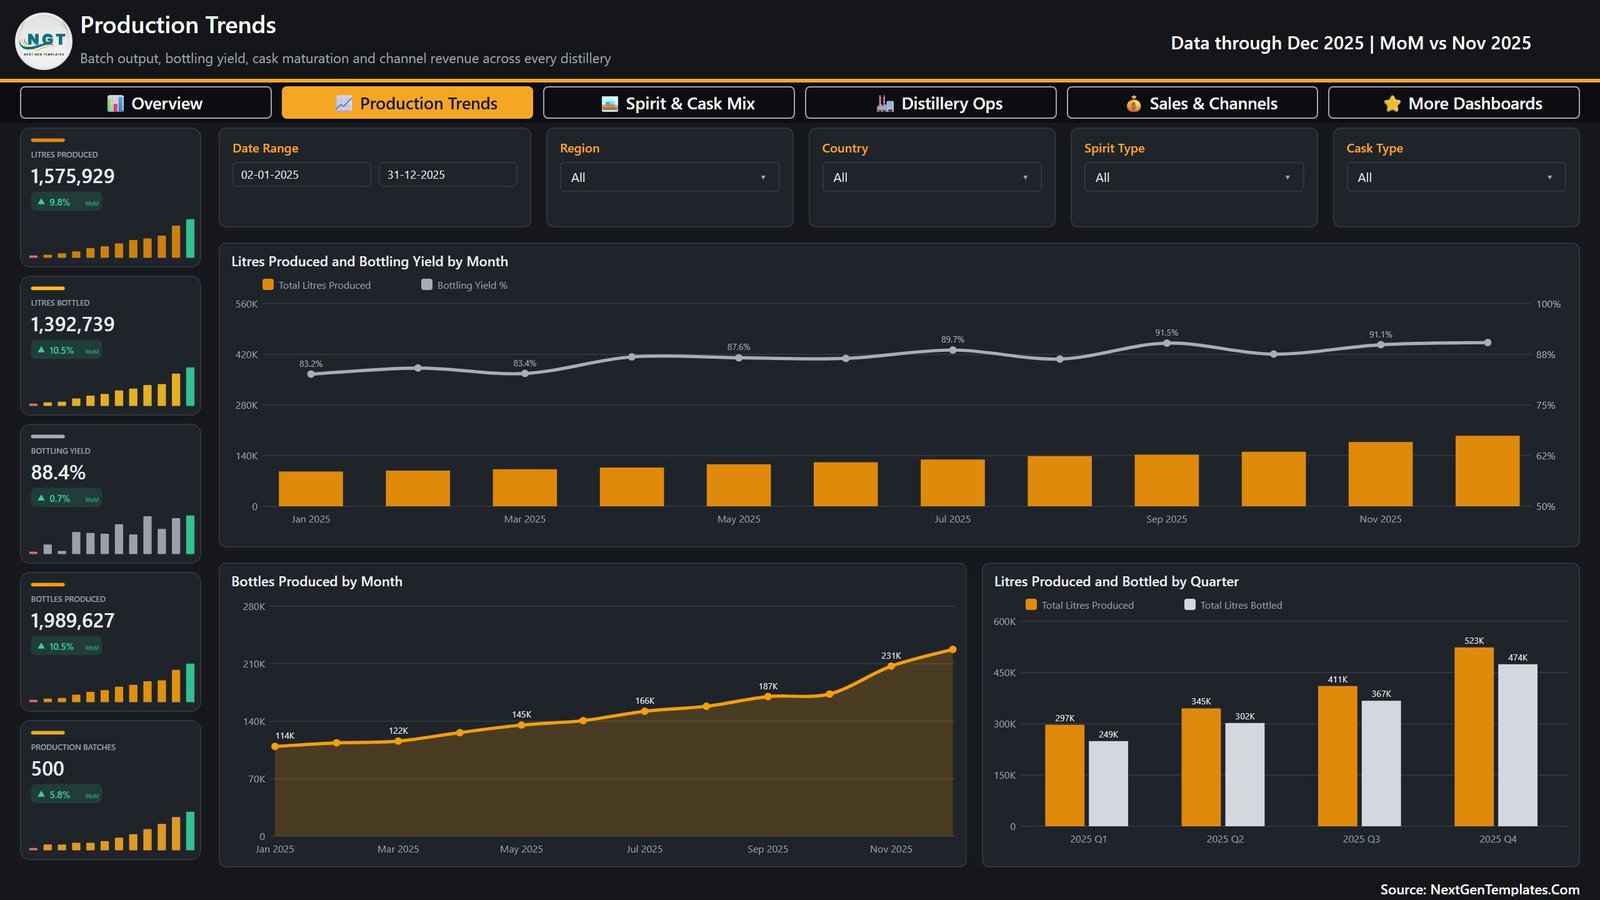Screen dimensions: 1600x900
Task: Click the 9.8% MoM badge
Action: (x=67, y=202)
